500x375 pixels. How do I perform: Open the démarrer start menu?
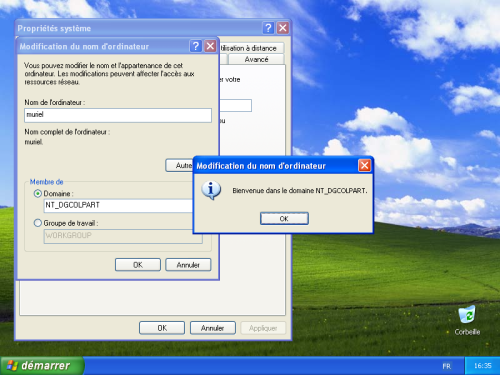42,366
